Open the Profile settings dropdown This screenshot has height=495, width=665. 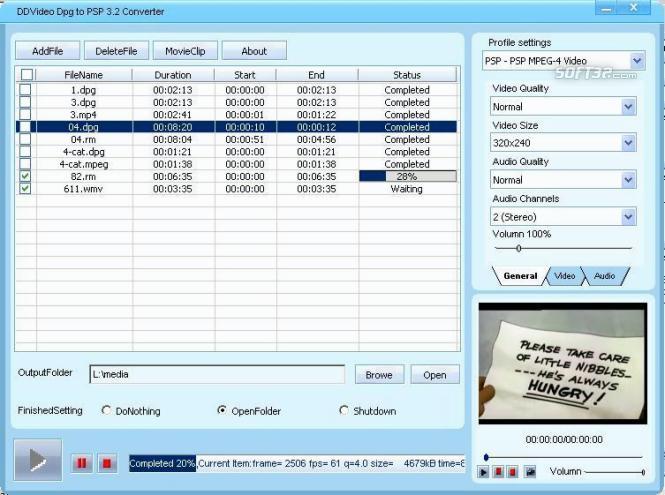point(637,61)
